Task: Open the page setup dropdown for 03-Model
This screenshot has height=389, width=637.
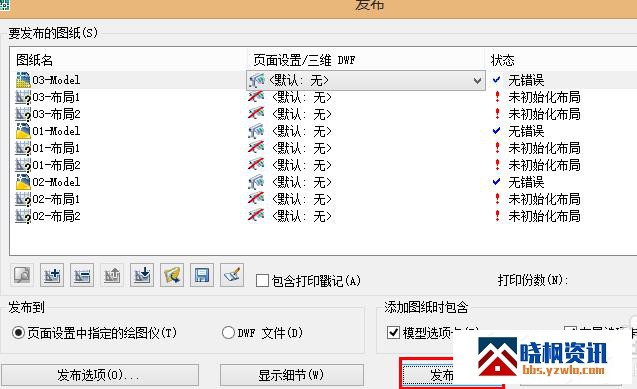Action: click(x=477, y=80)
